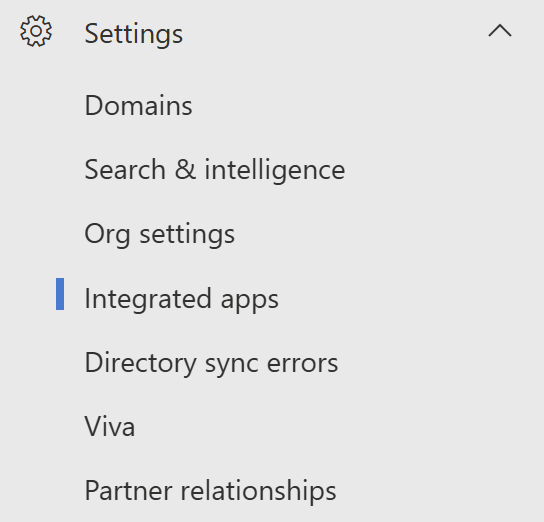Viewport: 544px width, 522px height.
Task: Open Org settings
Action: point(160,234)
